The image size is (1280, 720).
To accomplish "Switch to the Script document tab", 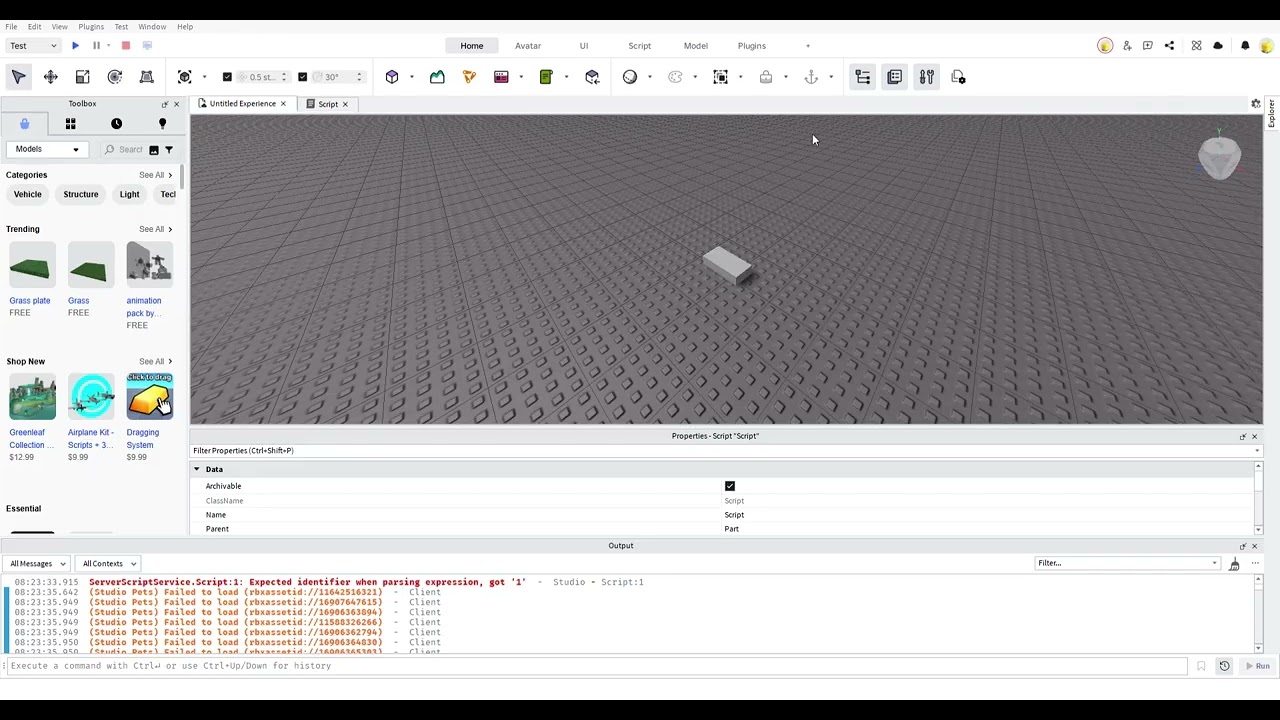I will (328, 104).
